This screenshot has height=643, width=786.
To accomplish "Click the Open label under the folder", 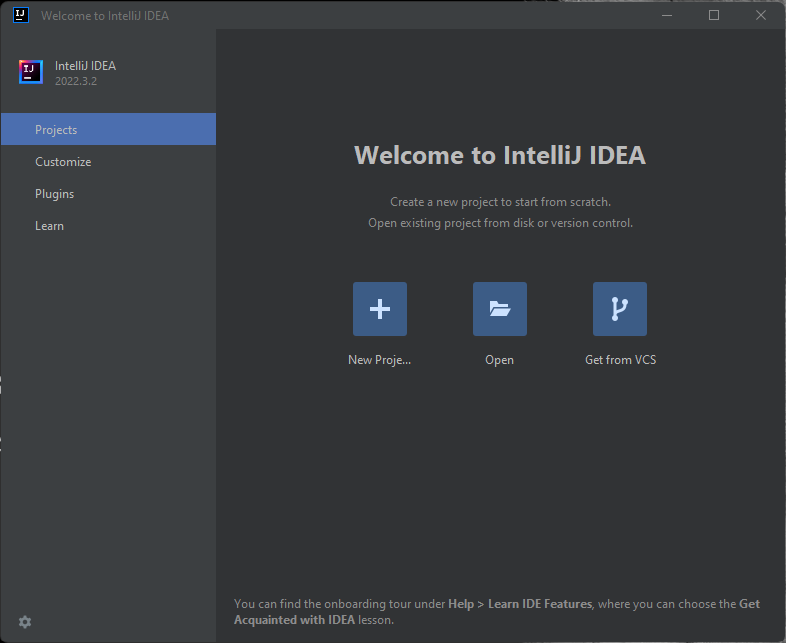I will (499, 360).
